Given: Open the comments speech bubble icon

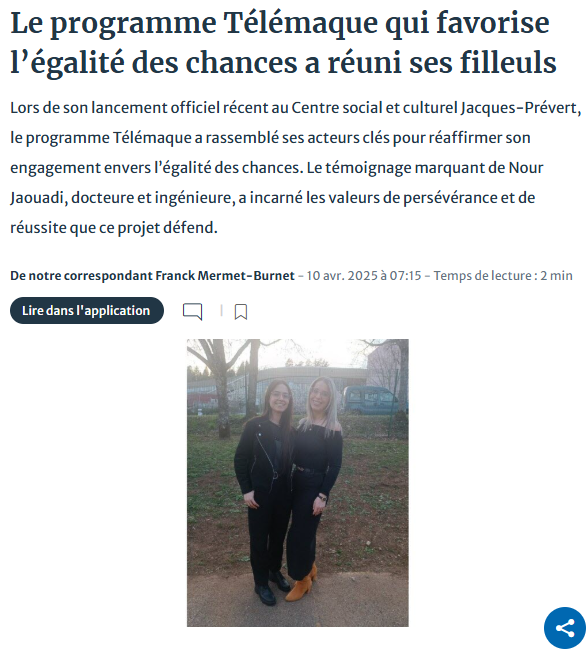Looking at the screenshot, I should click(x=193, y=311).
